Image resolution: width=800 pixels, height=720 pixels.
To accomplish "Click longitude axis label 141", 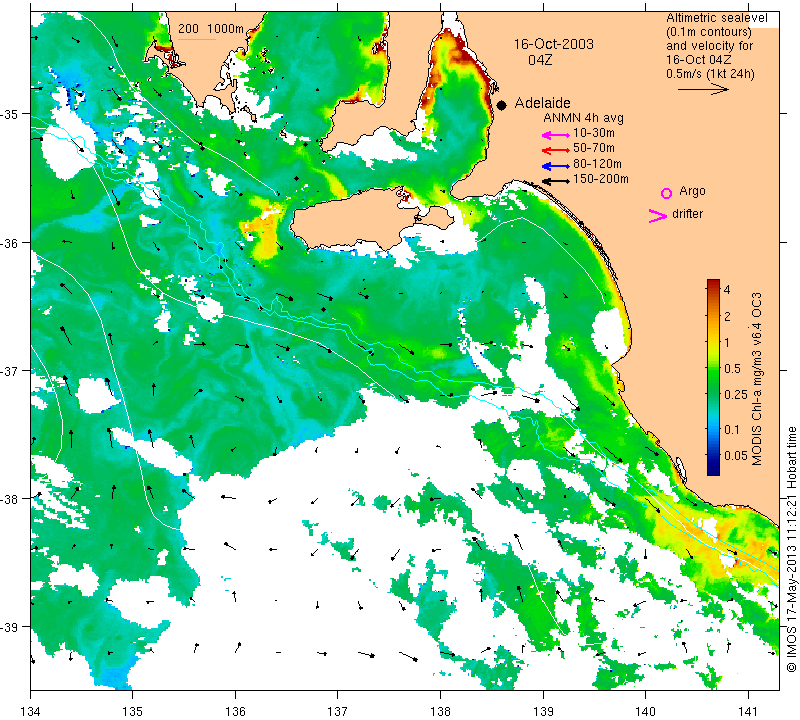I will point(748,711).
